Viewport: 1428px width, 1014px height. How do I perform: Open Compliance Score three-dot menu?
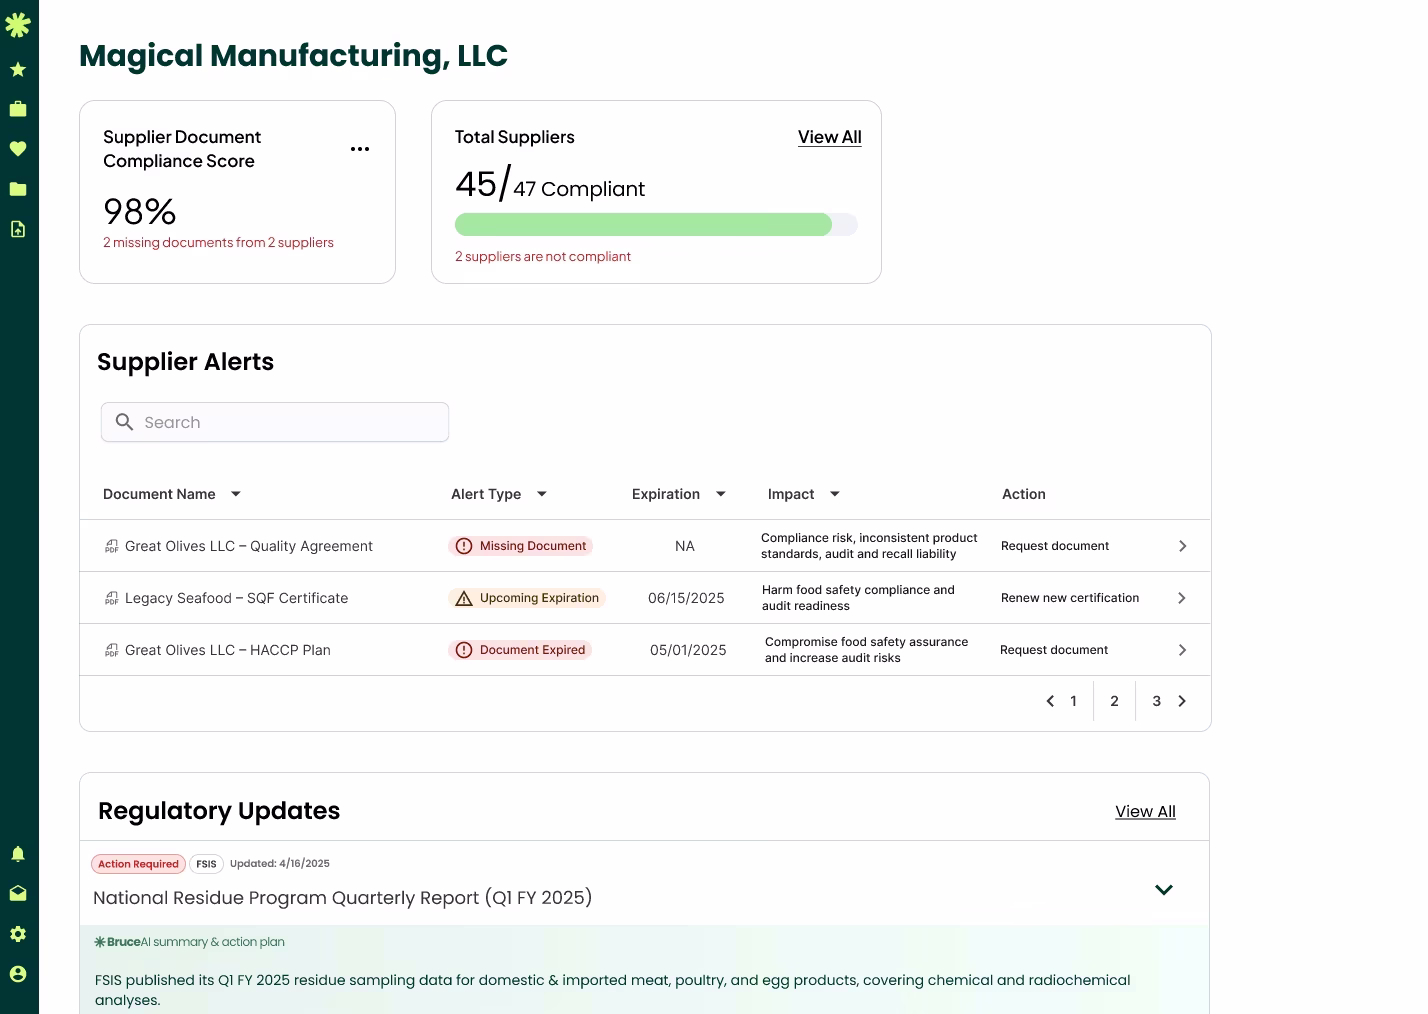click(360, 149)
